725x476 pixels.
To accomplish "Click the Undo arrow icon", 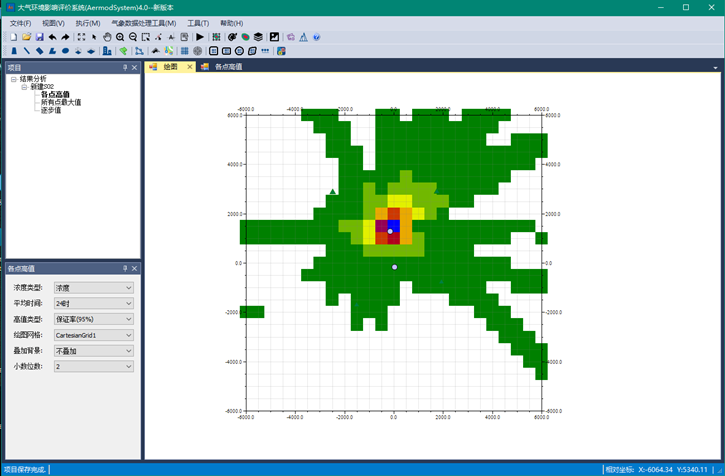I will tap(53, 37).
